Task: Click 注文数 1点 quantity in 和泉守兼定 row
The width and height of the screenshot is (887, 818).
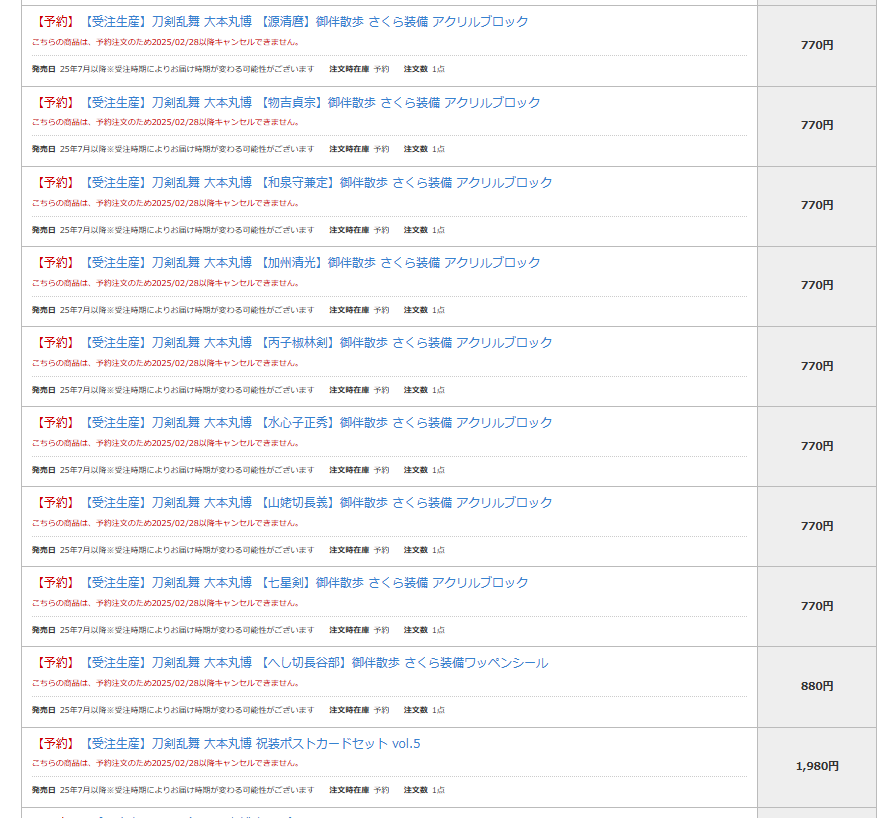Action: click(x=424, y=230)
